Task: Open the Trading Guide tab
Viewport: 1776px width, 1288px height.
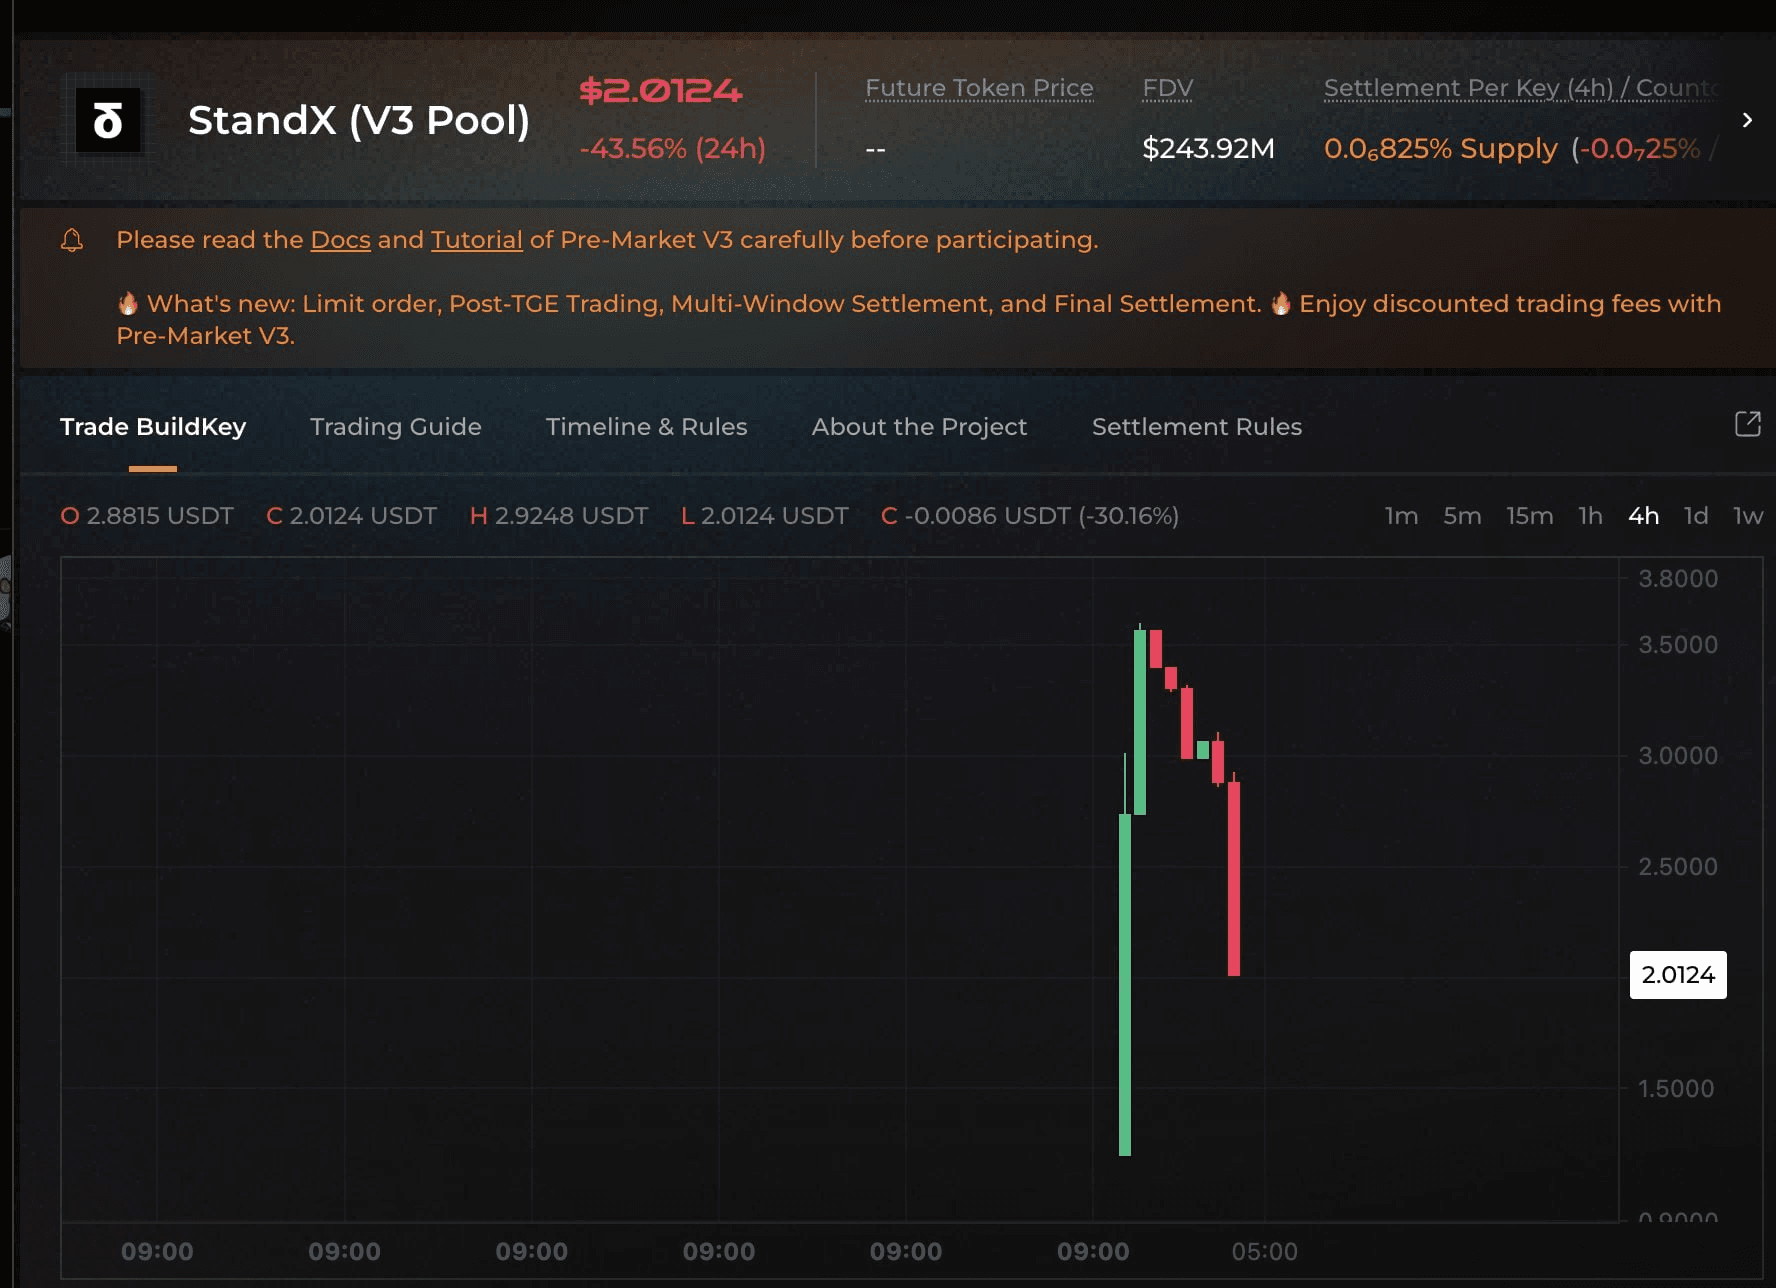Action: tap(396, 427)
